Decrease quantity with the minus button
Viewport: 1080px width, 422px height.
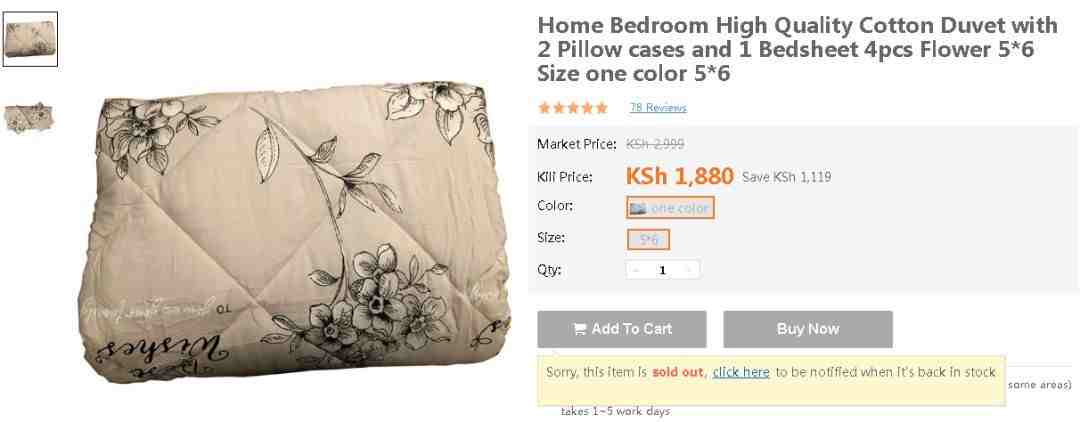(636, 270)
